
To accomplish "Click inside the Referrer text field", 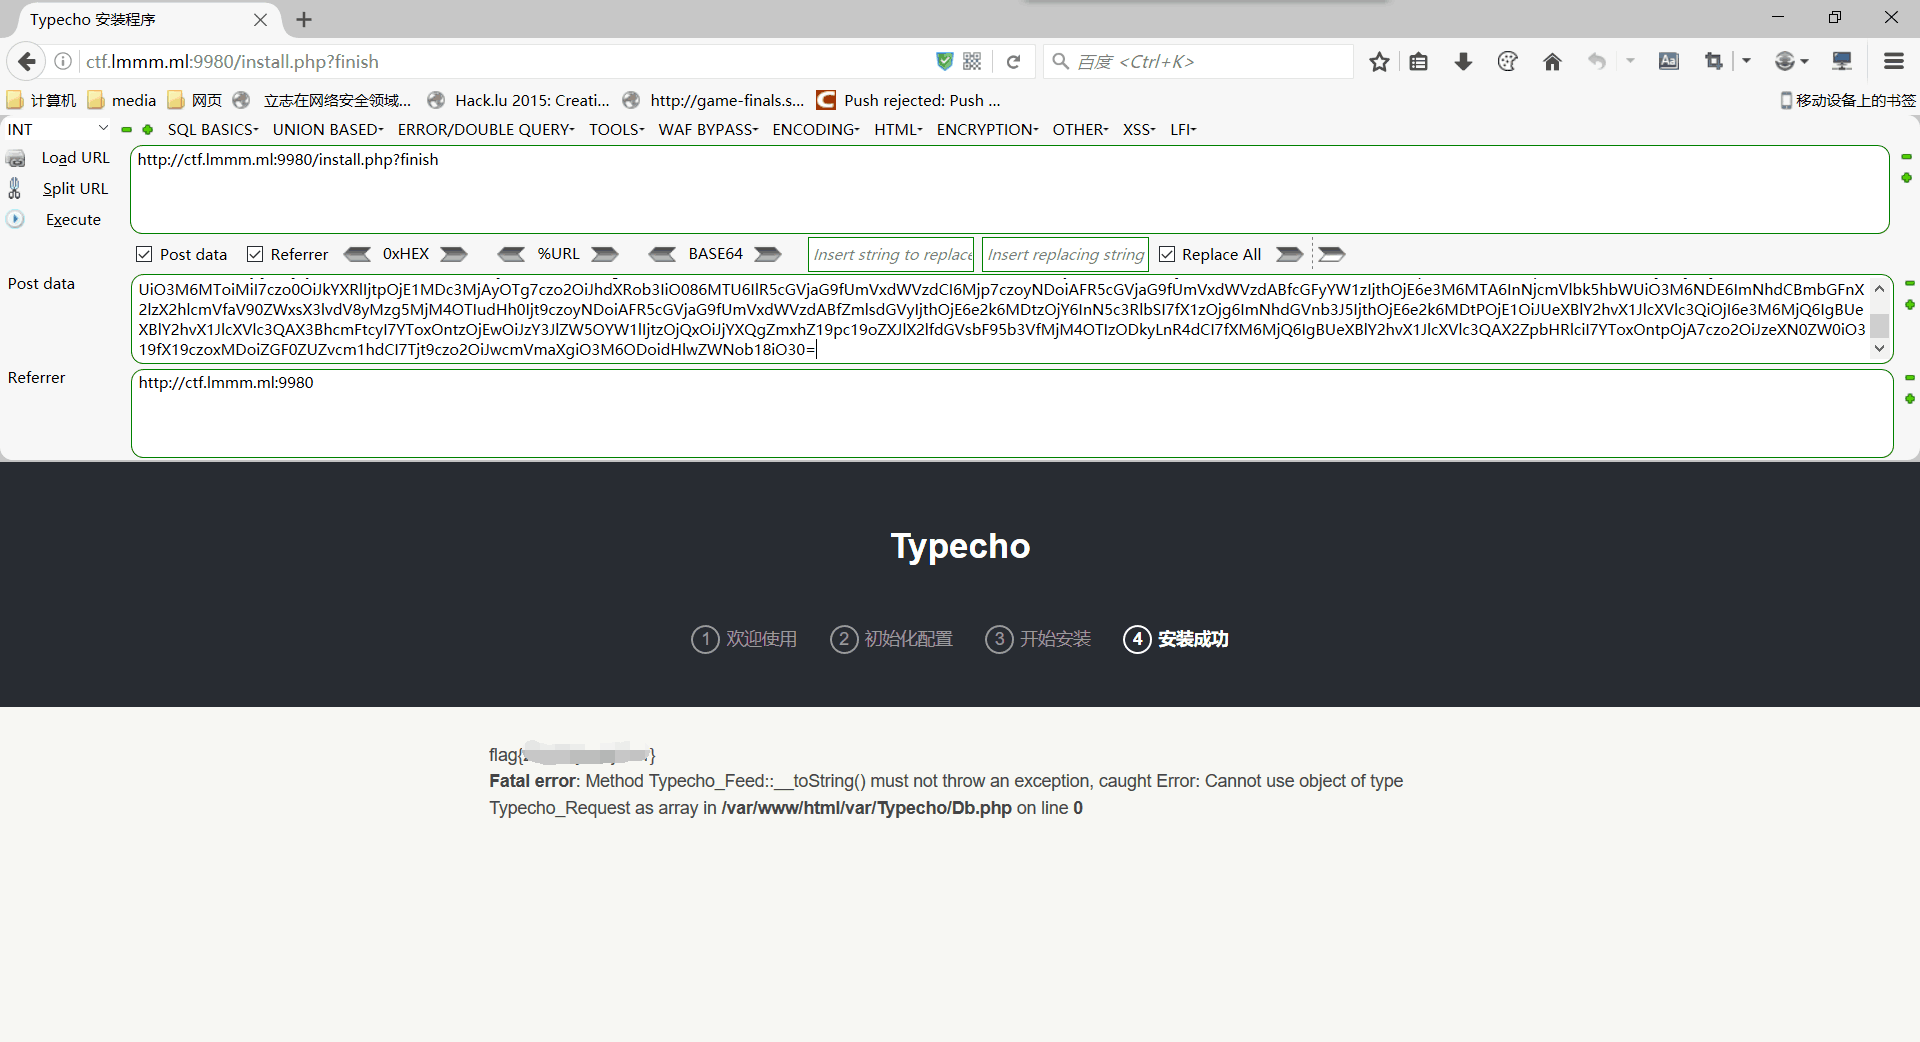I will click(x=1011, y=413).
